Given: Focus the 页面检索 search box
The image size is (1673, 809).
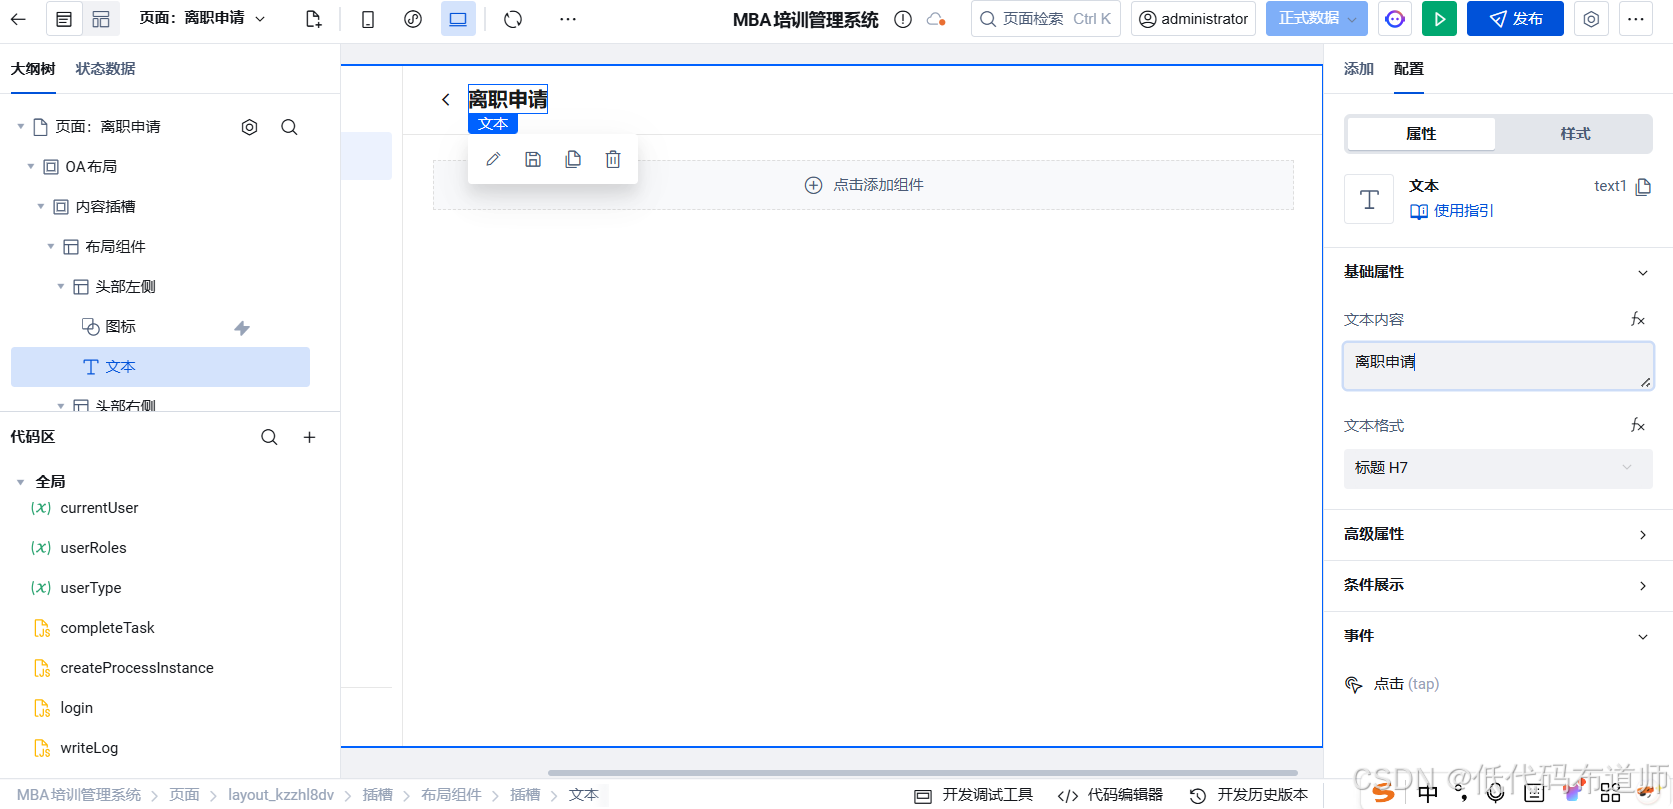Looking at the screenshot, I should (x=1045, y=19).
